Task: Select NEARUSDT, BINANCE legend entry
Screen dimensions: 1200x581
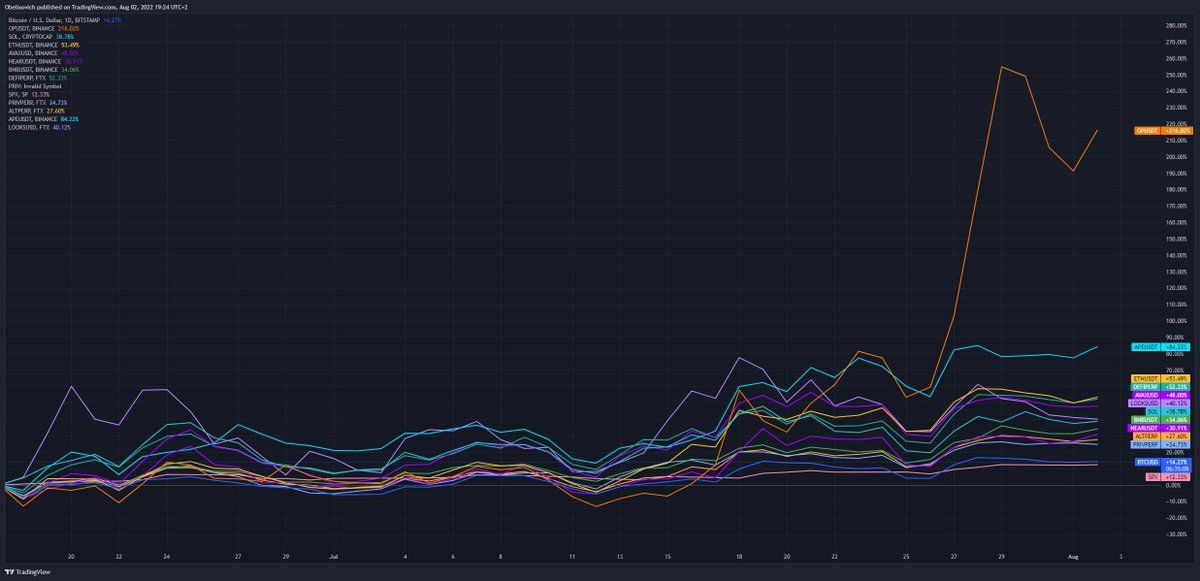Action: (45, 62)
